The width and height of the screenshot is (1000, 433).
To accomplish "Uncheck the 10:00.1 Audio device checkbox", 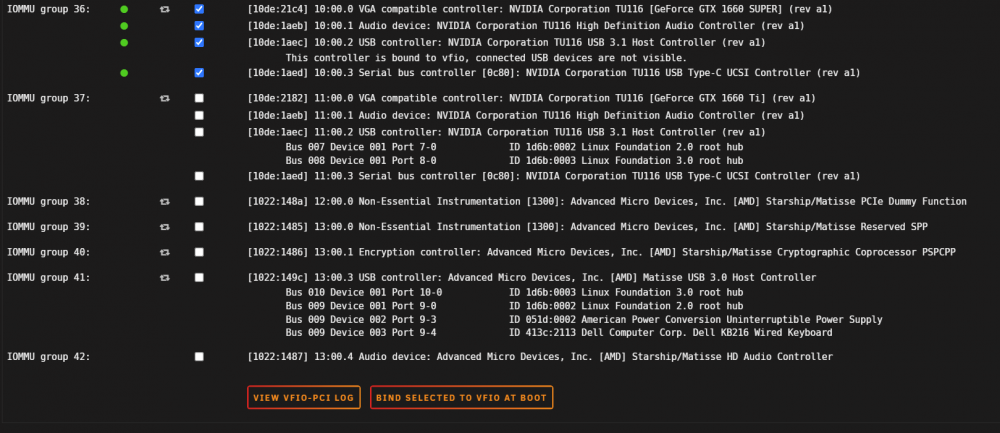I will (x=199, y=26).
